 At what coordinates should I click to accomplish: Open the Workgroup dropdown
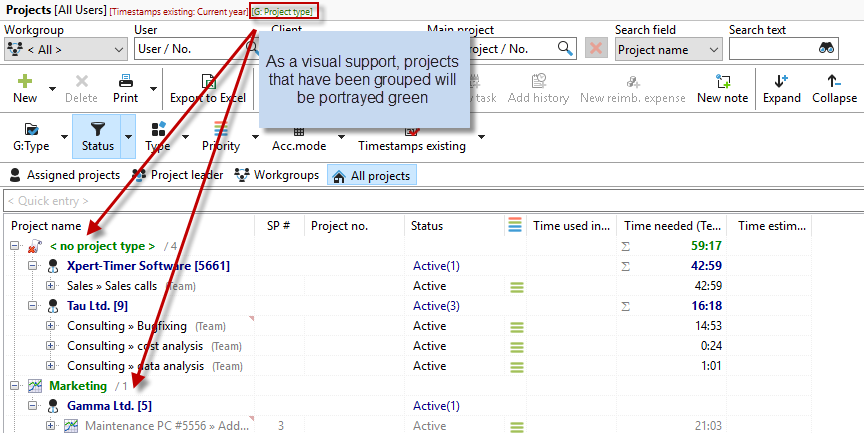(60, 48)
